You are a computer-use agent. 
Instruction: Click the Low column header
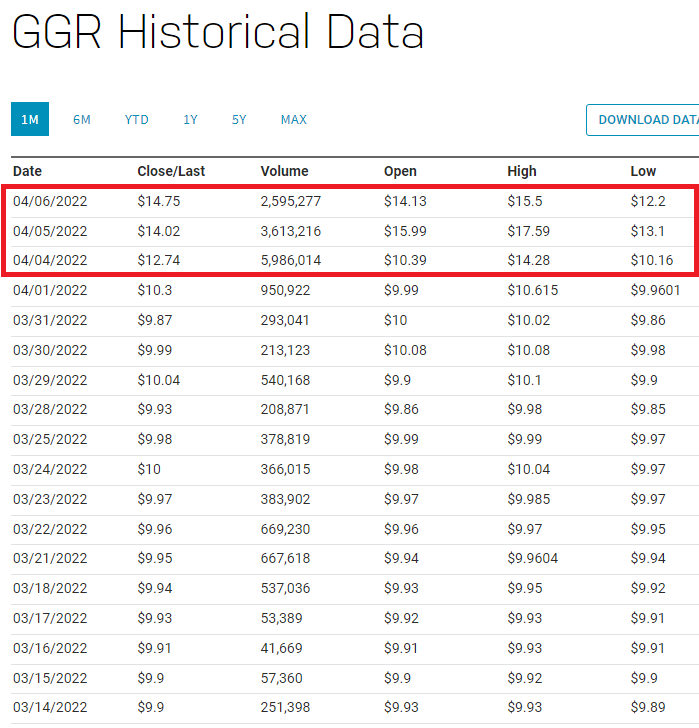click(x=643, y=171)
